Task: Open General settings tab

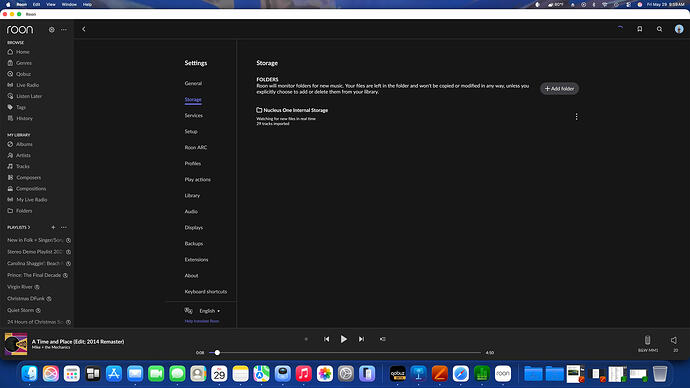Action: pos(193,84)
